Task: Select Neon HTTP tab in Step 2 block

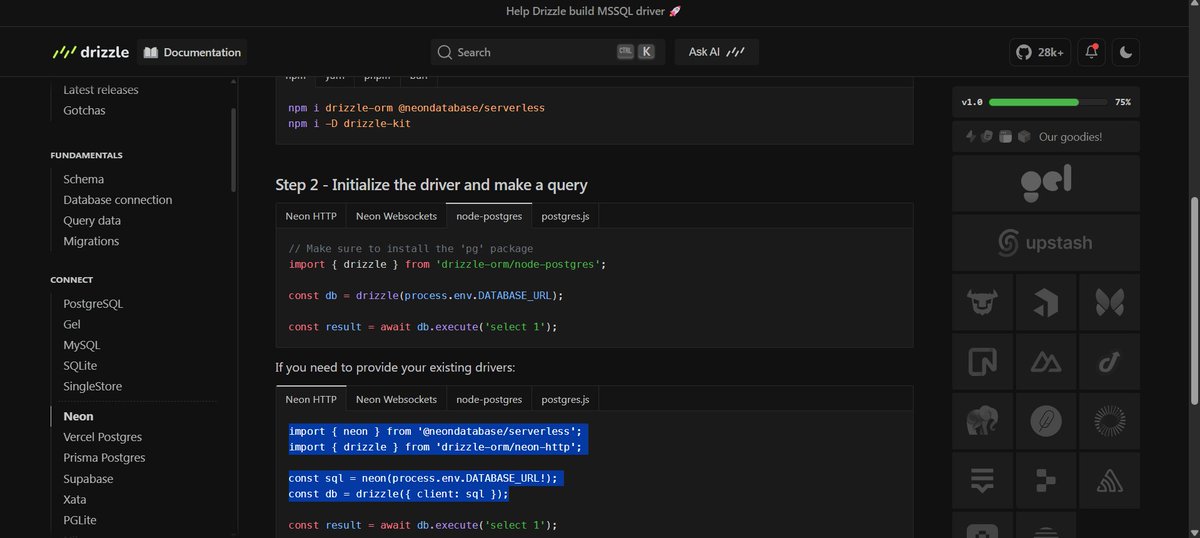Action: click(311, 216)
